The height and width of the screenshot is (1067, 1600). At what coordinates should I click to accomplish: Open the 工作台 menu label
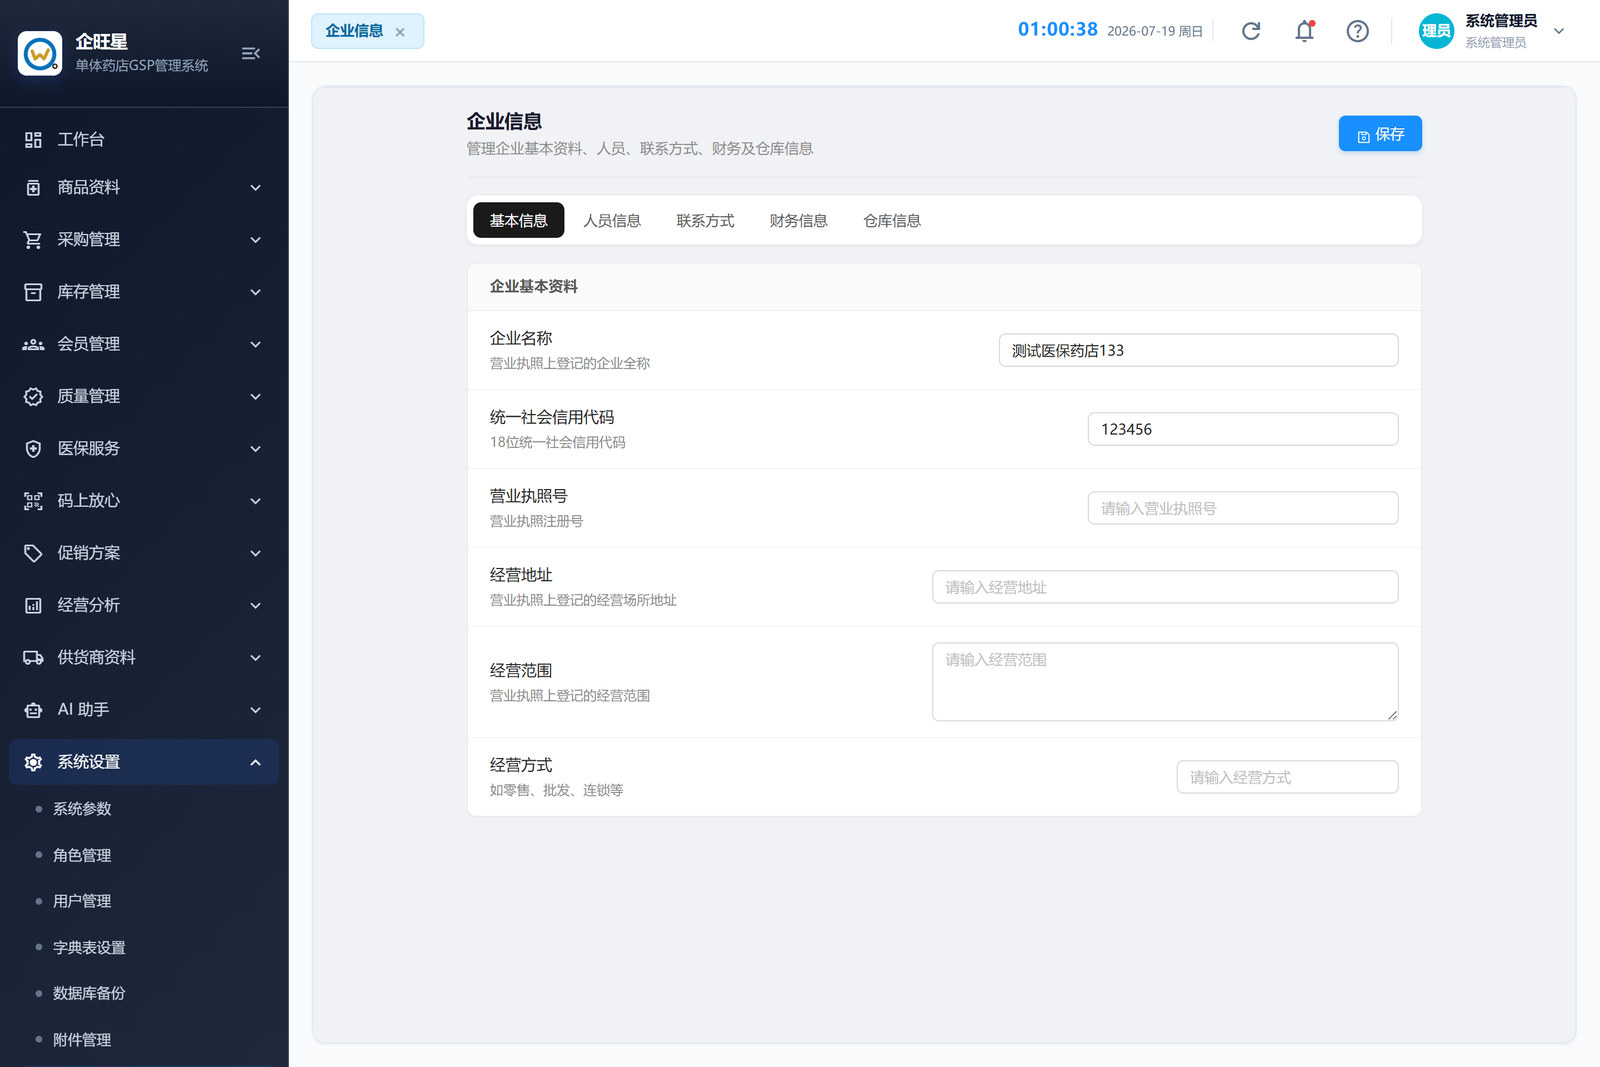pos(81,140)
